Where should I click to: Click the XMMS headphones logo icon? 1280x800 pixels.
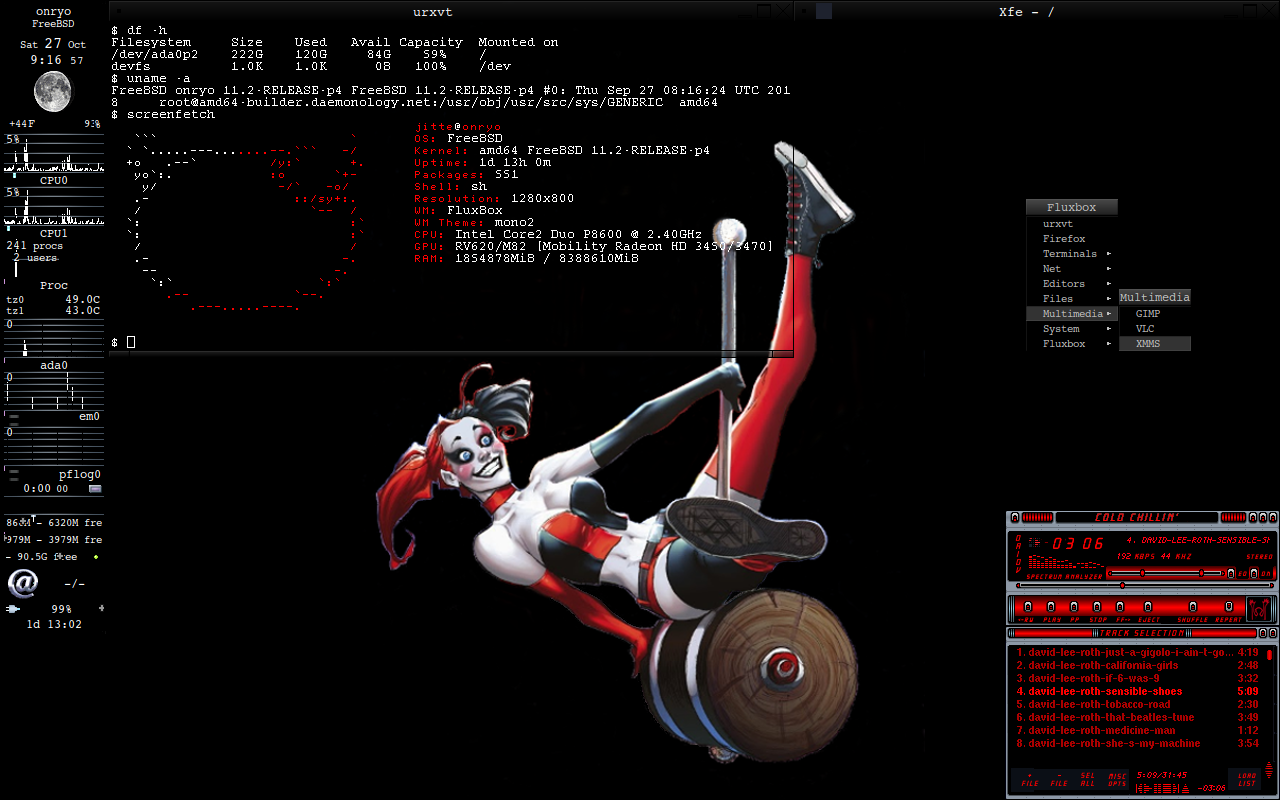pyautogui.click(x=1258, y=608)
